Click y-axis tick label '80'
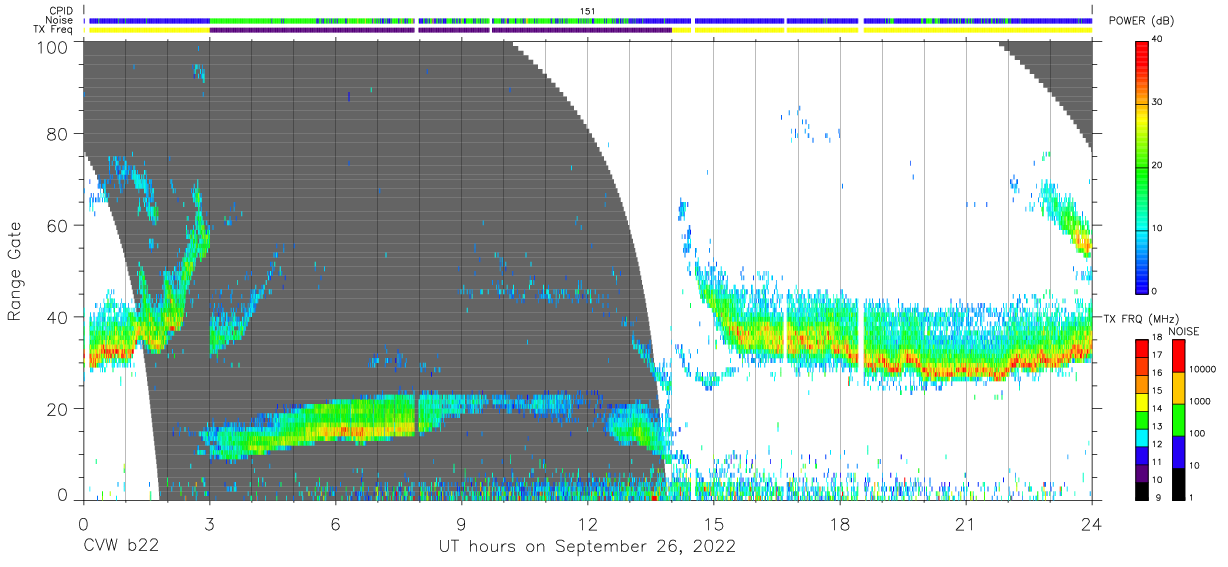The height and width of the screenshot is (567, 1228). (x=58, y=134)
